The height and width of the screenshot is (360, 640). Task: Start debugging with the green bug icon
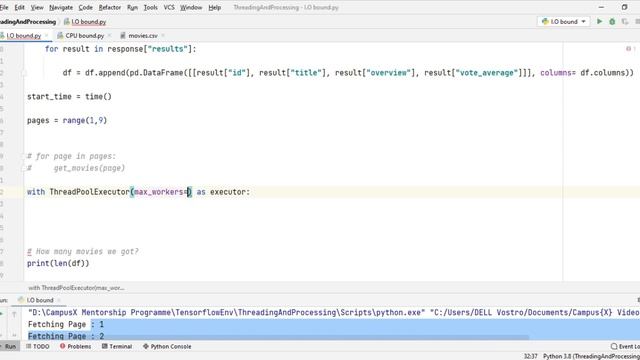[x=612, y=21]
